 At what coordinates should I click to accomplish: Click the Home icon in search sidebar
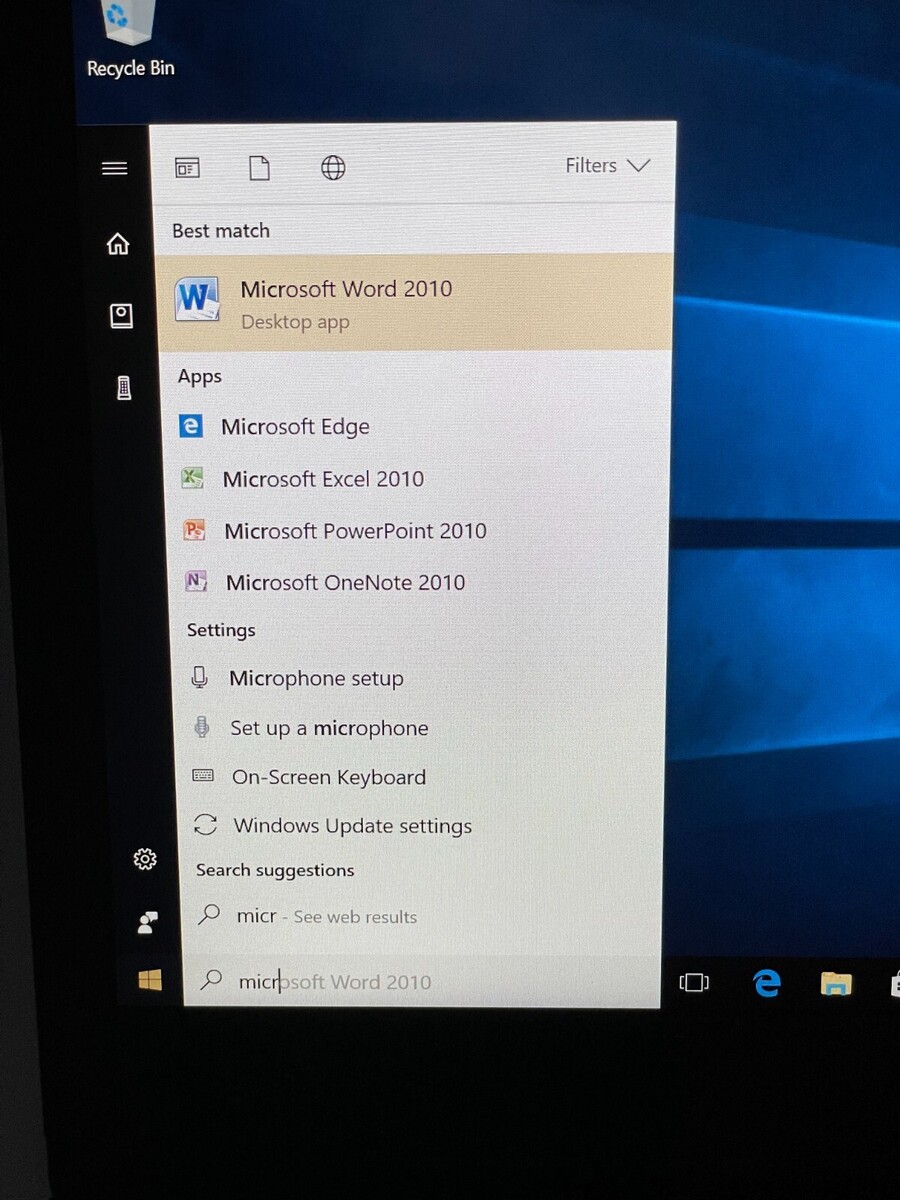click(x=118, y=243)
